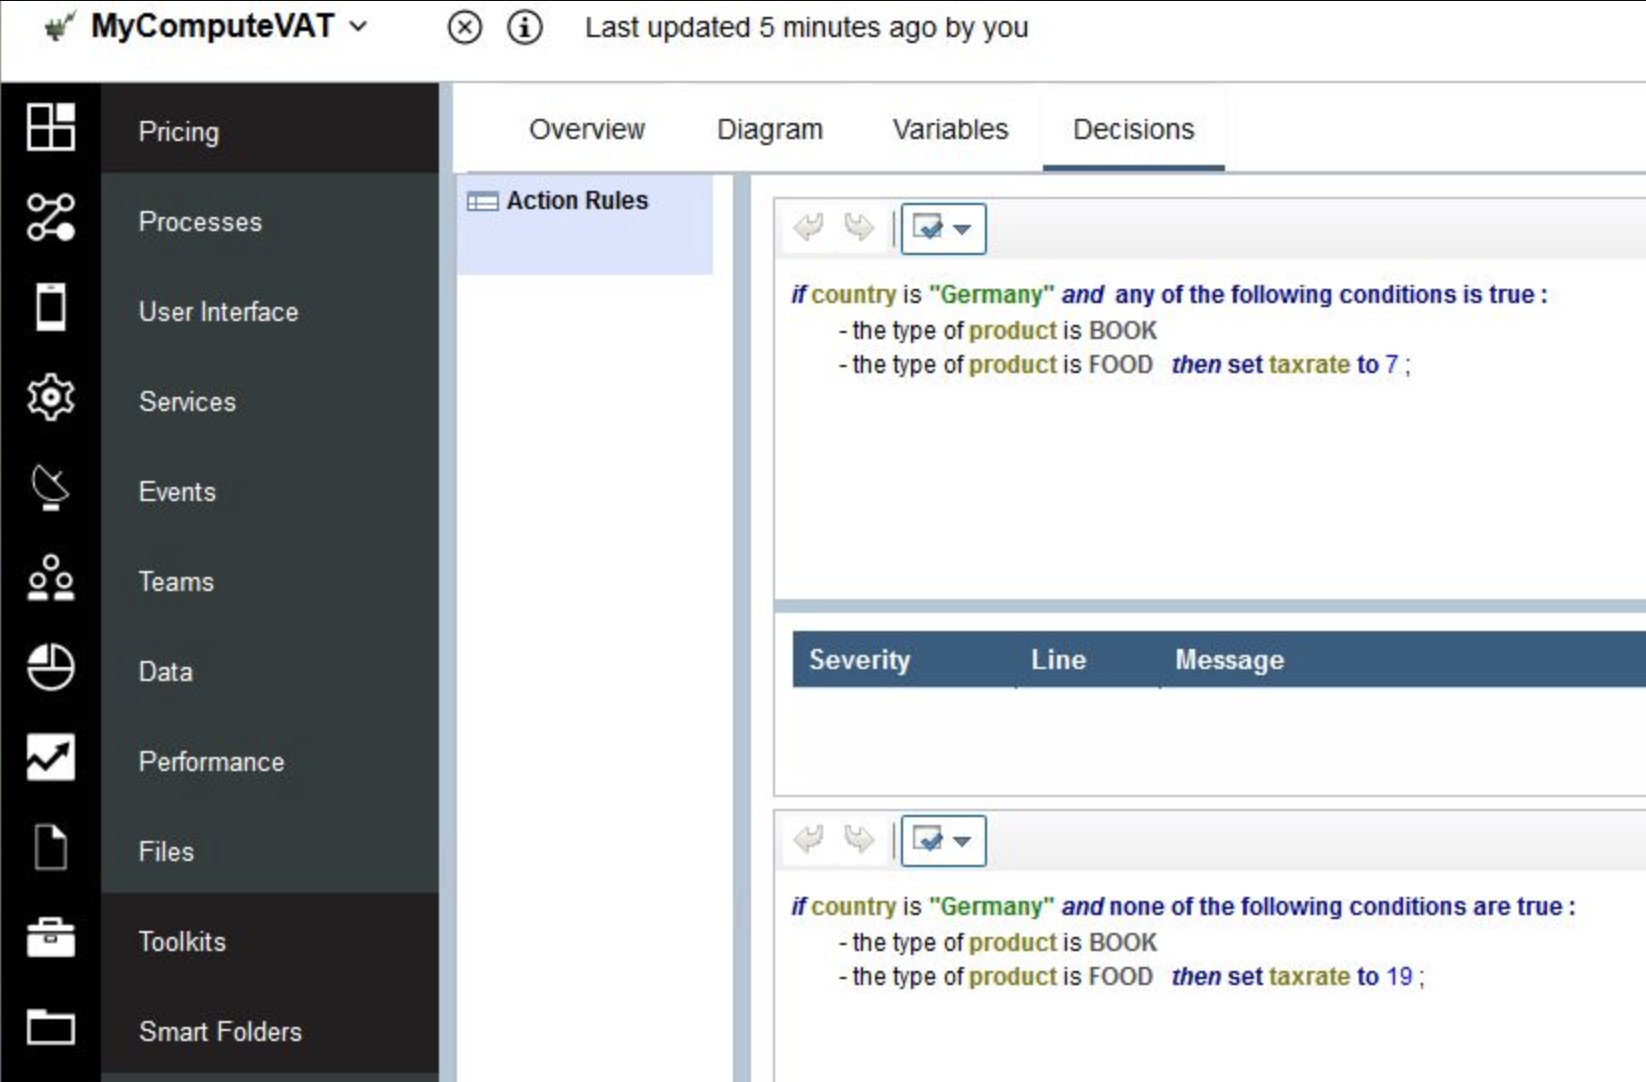This screenshot has width=1646, height=1082.
Task: Click "FOOD" in the second rule
Action: (x=1120, y=976)
